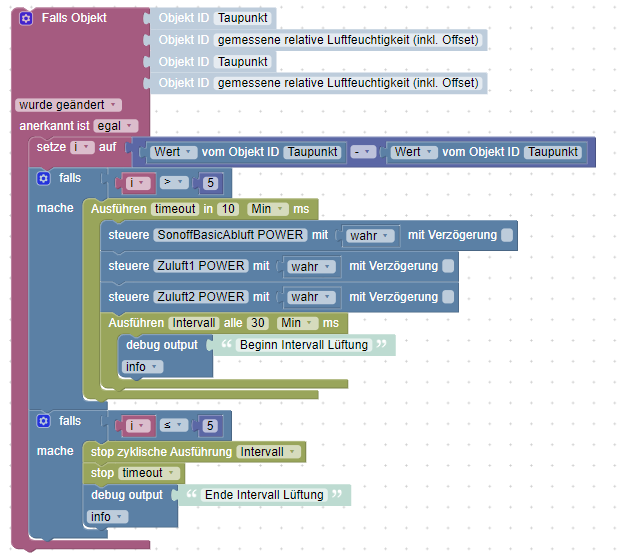633x557 pixels.
Task: Open gear settings on Falls Objekt block
Action: (x=26, y=18)
